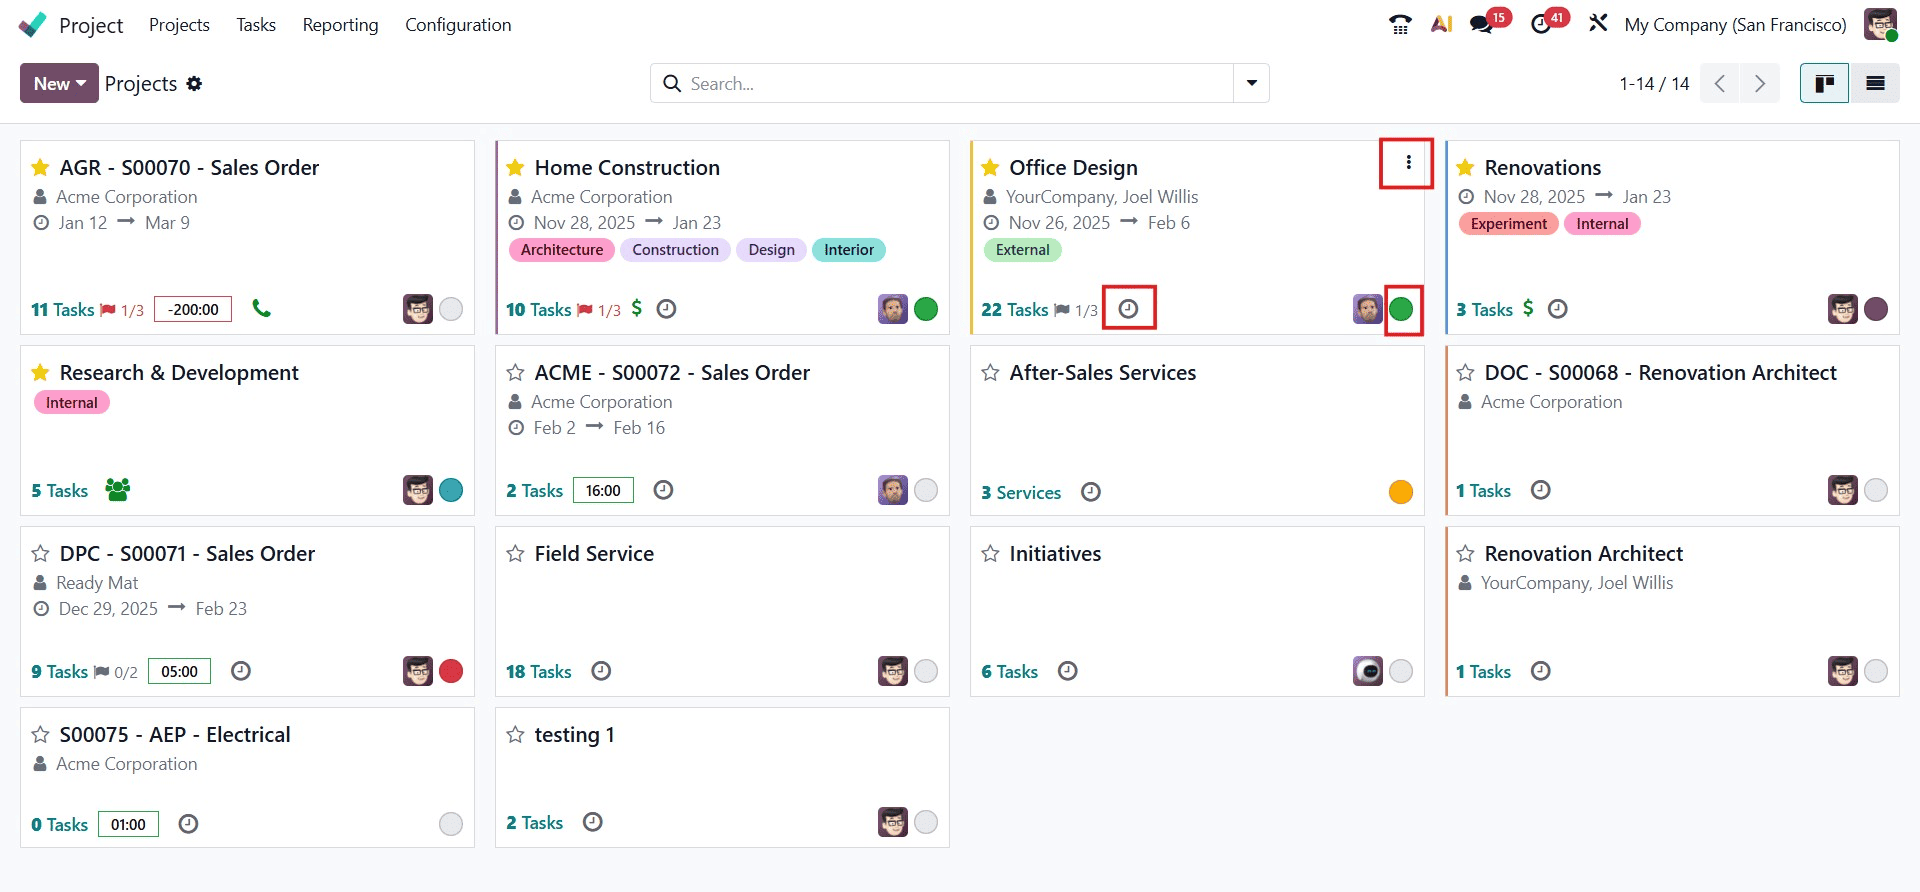Open the Projects menu

(179, 24)
